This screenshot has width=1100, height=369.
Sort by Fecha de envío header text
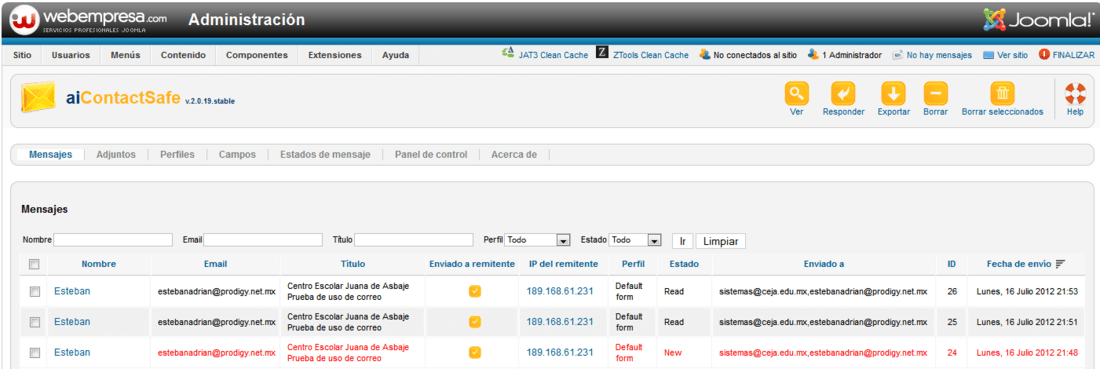(1019, 264)
